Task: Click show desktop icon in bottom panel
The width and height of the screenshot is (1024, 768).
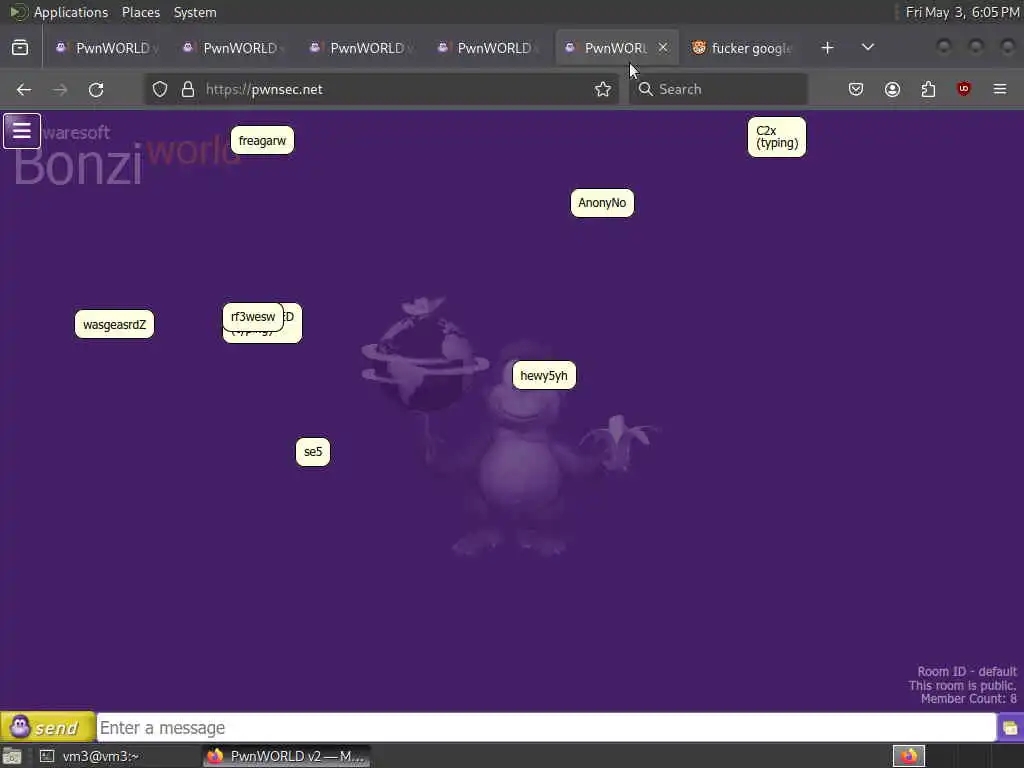Action: point(12,757)
